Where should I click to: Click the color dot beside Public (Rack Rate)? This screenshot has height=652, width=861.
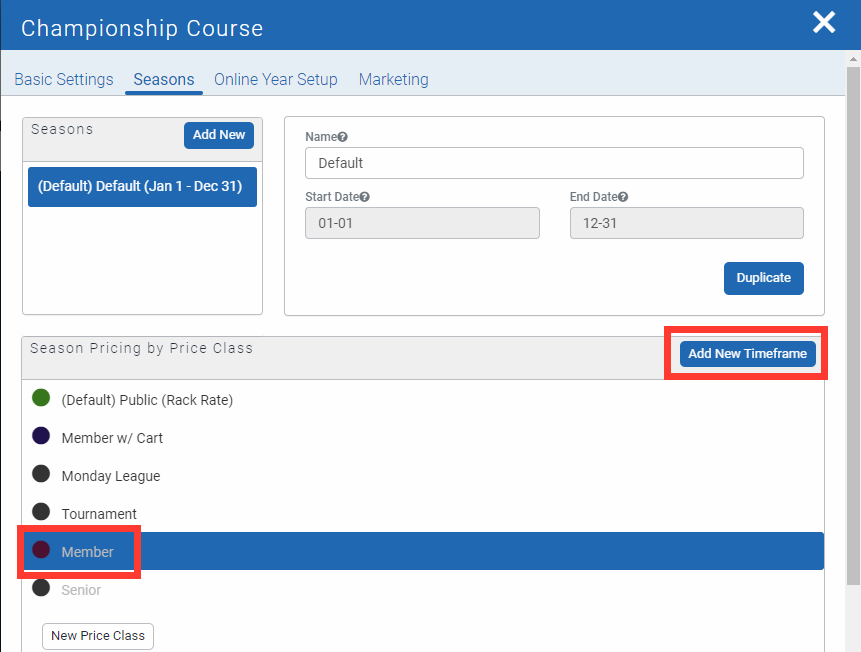tap(41, 397)
